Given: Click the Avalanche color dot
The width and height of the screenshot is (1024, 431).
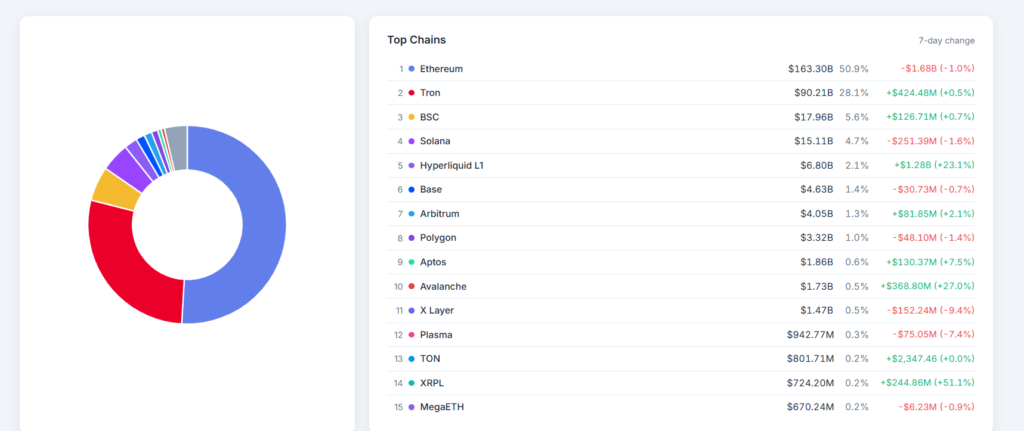Looking at the screenshot, I should [411, 286].
